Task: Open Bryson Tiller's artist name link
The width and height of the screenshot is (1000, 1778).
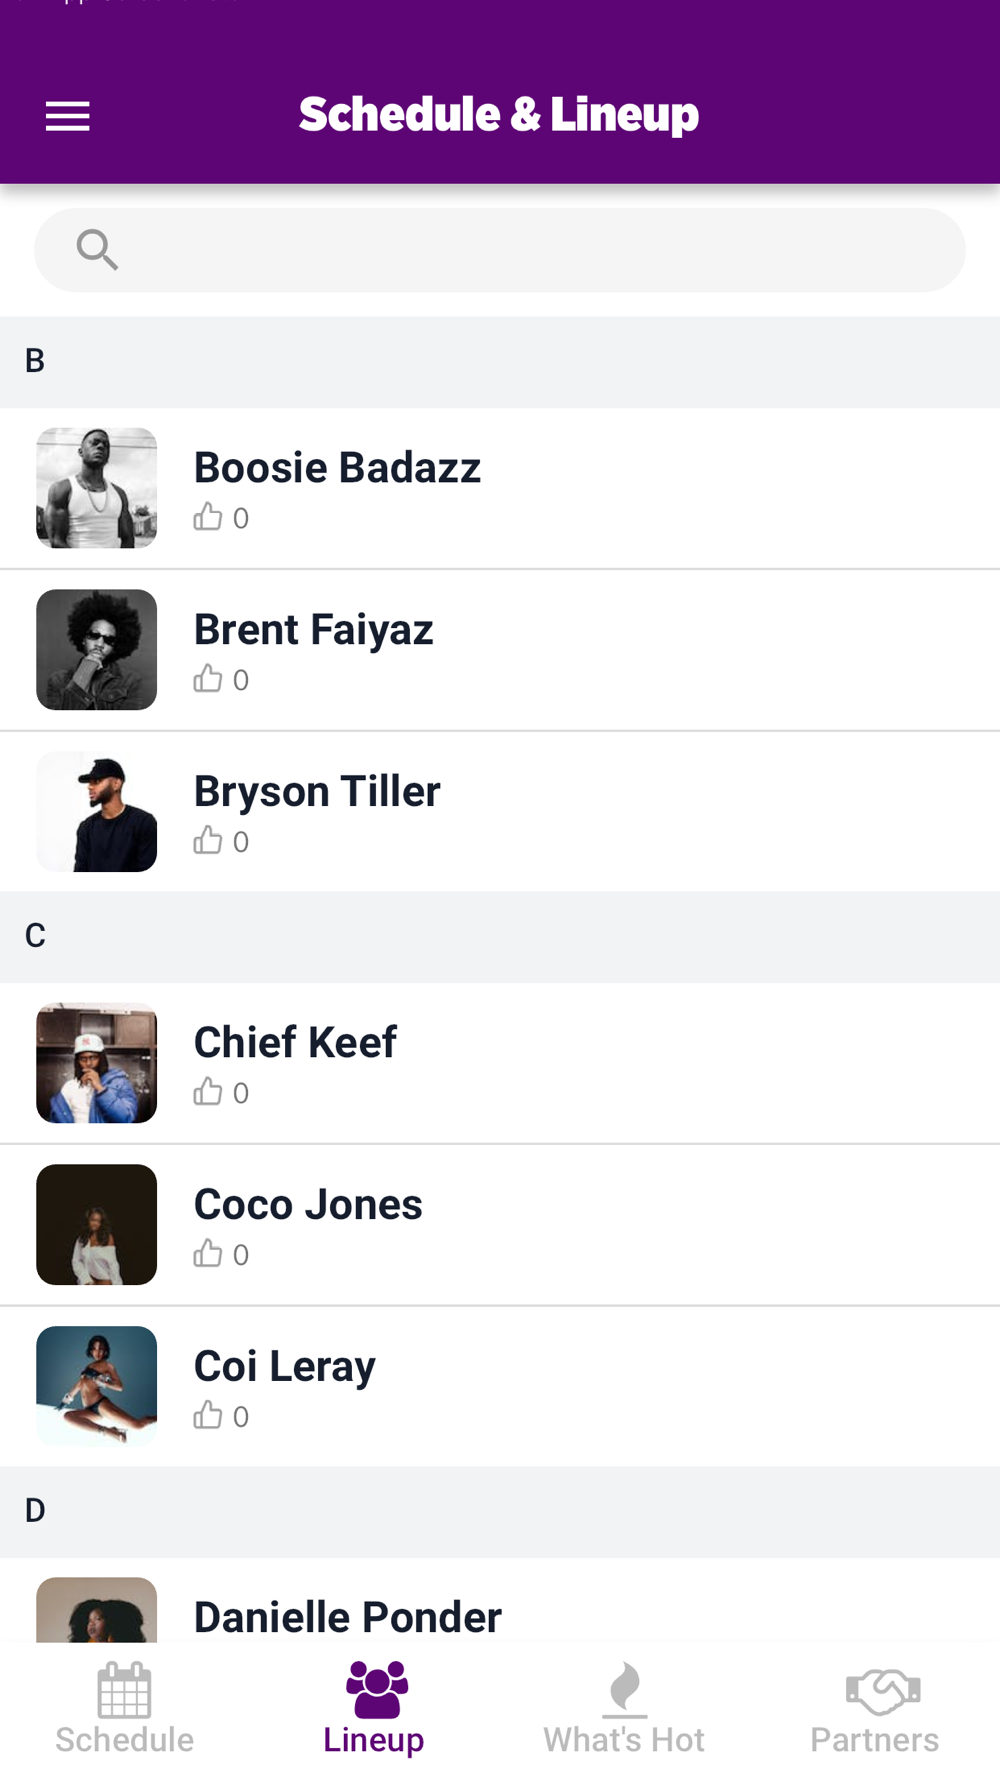Action: 317,791
